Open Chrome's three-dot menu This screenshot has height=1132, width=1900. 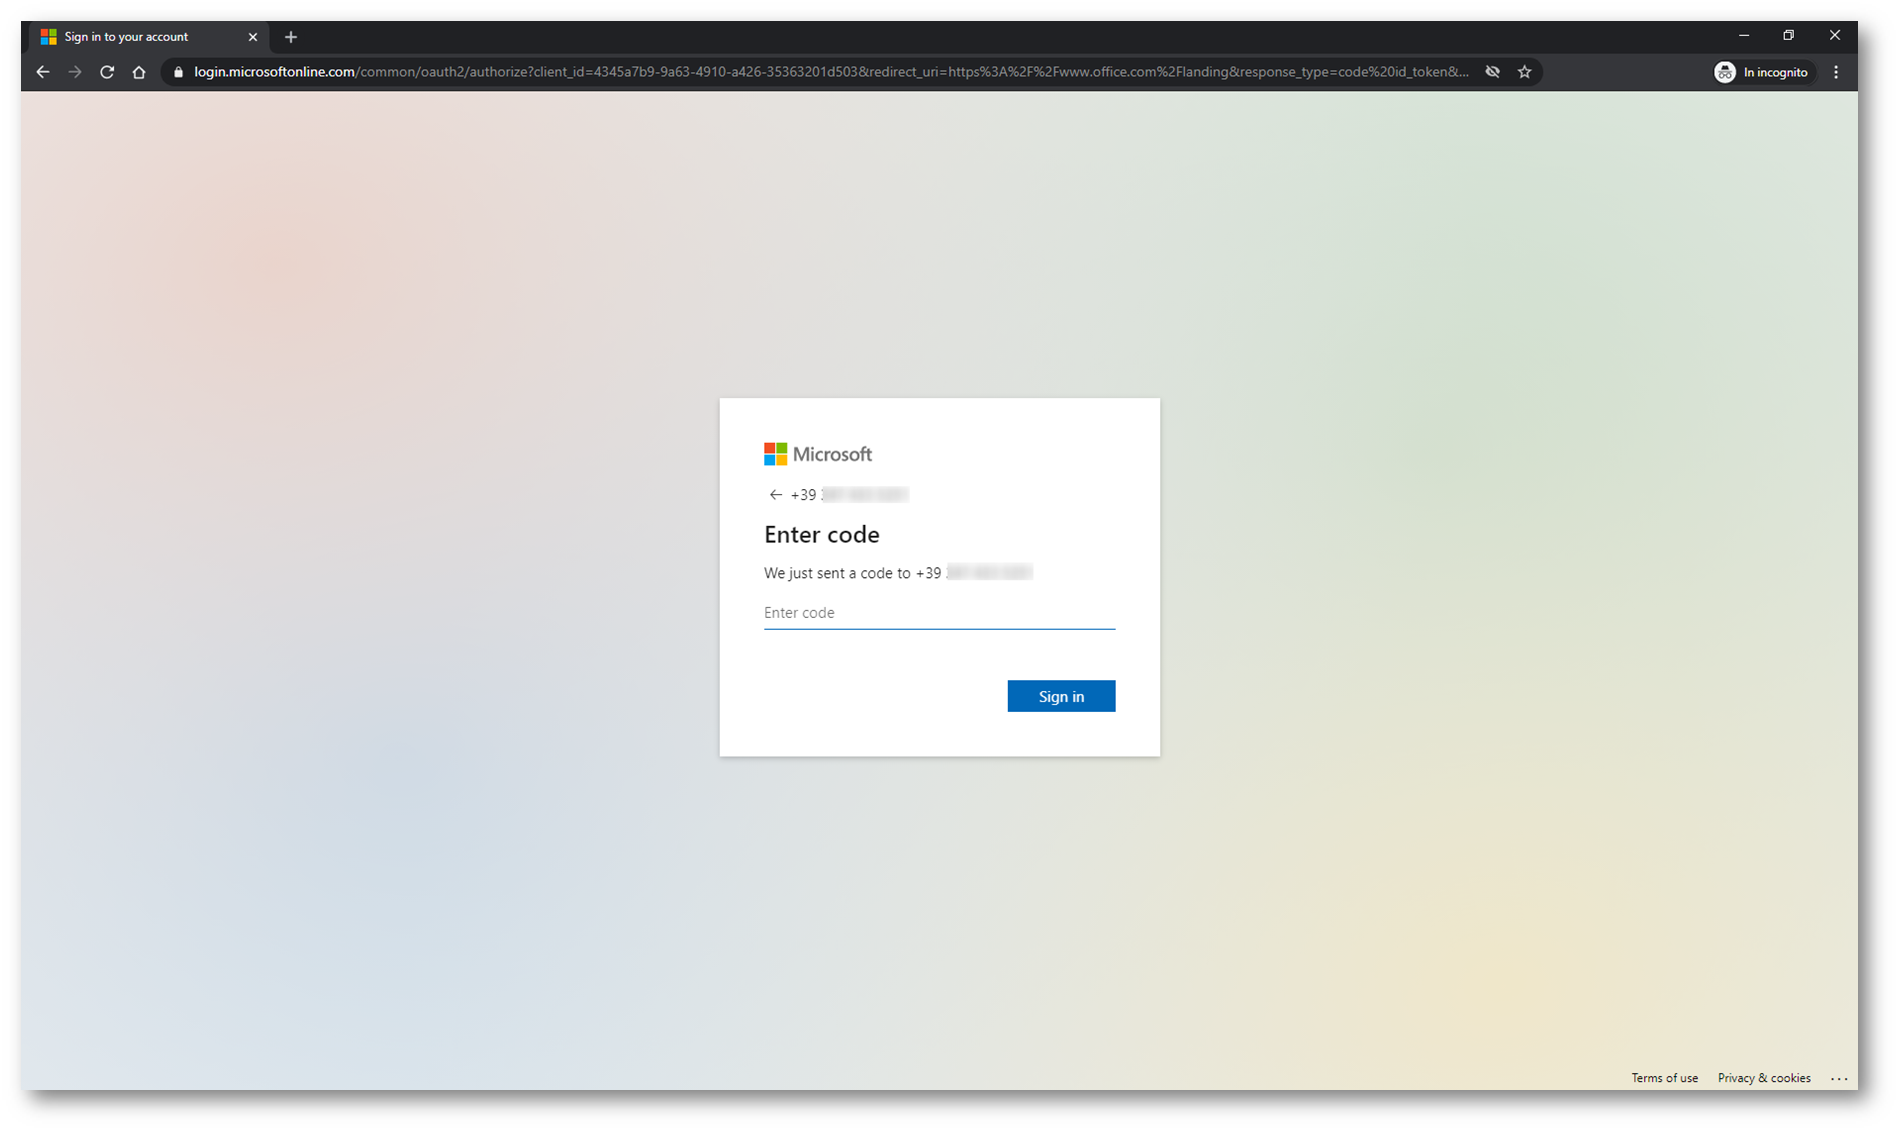[1836, 72]
